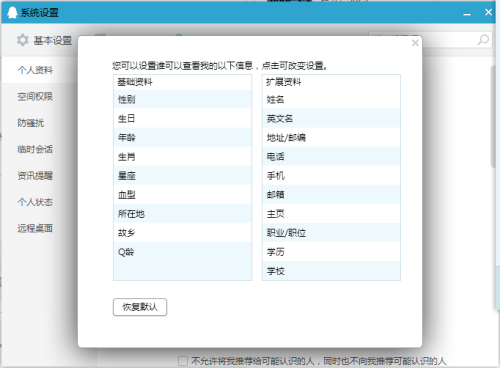The image size is (500, 368).
Task: Click the 生肖 row
Action: (182, 156)
